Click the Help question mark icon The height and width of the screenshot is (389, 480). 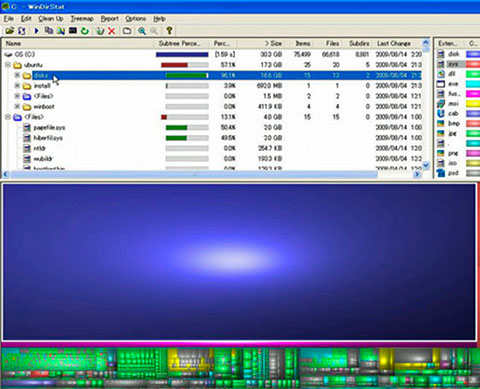click(x=169, y=31)
